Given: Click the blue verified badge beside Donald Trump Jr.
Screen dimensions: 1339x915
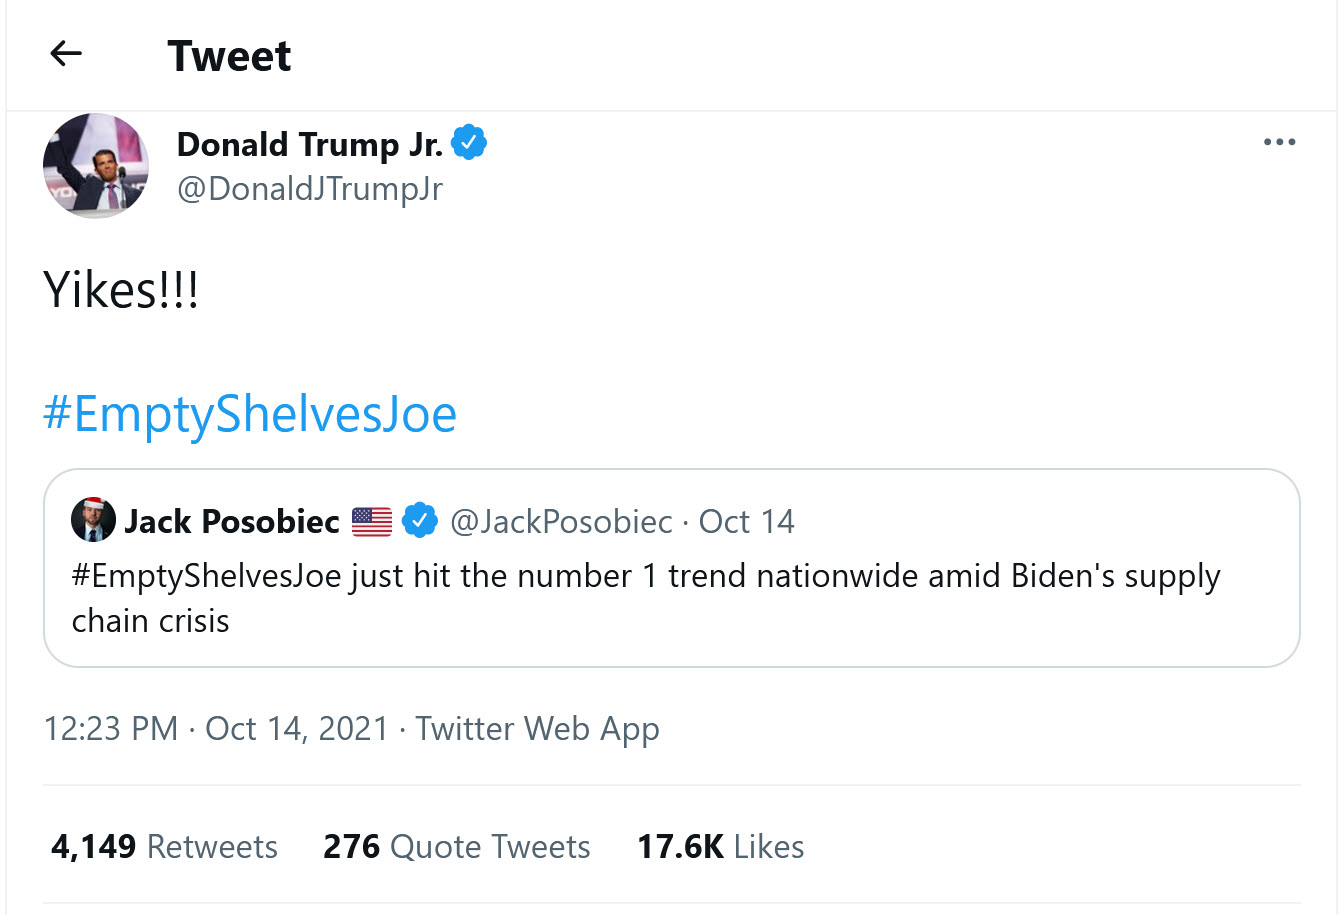Looking at the screenshot, I should point(469,143).
